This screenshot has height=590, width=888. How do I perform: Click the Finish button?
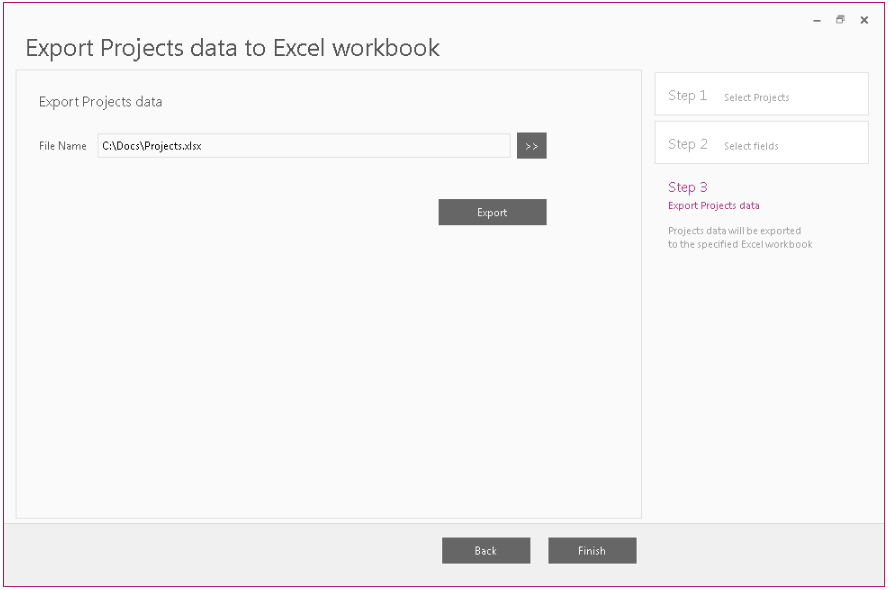click(x=592, y=550)
